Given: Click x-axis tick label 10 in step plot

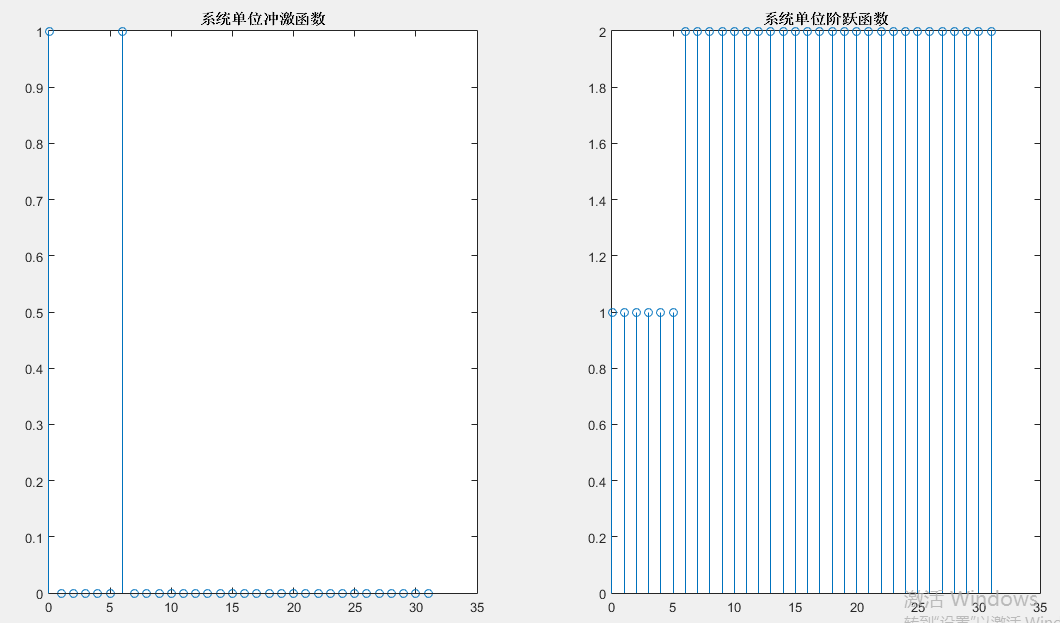Looking at the screenshot, I should coord(734,608).
